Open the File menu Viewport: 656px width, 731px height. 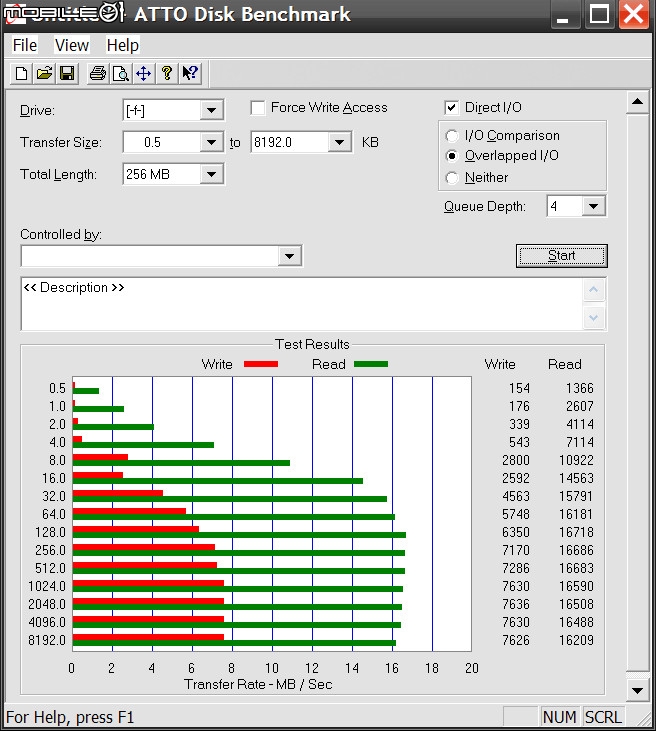tap(25, 45)
